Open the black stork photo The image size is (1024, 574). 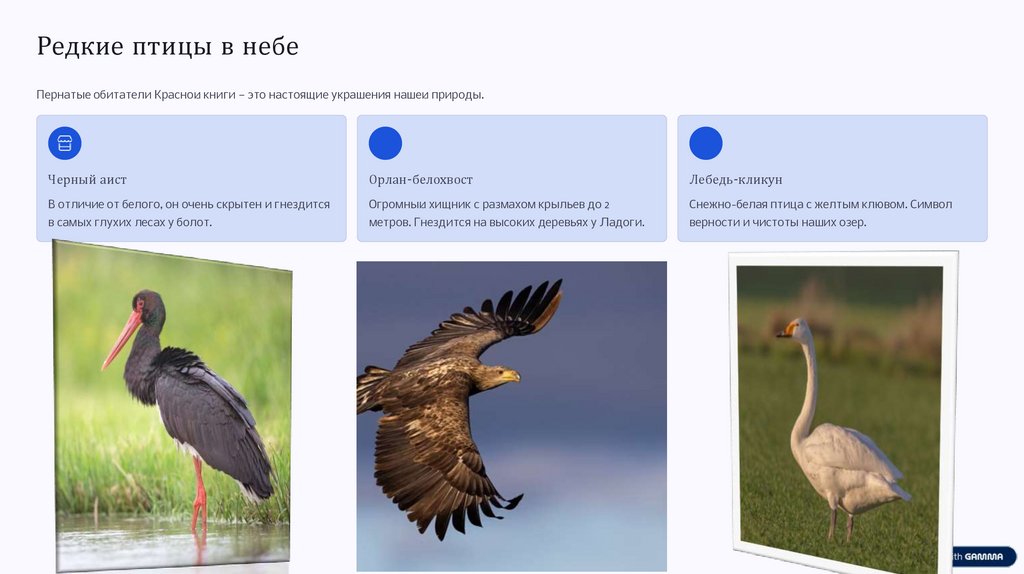coord(172,406)
